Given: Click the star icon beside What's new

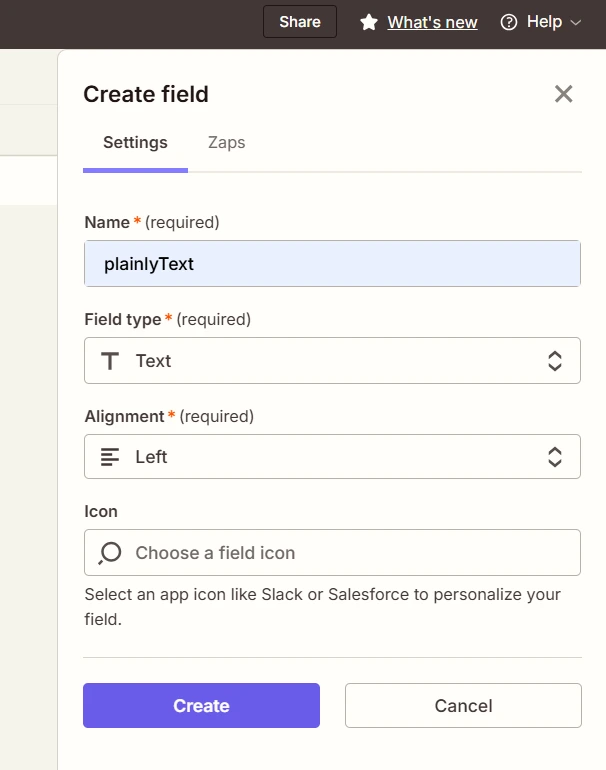Looking at the screenshot, I should [x=369, y=22].
